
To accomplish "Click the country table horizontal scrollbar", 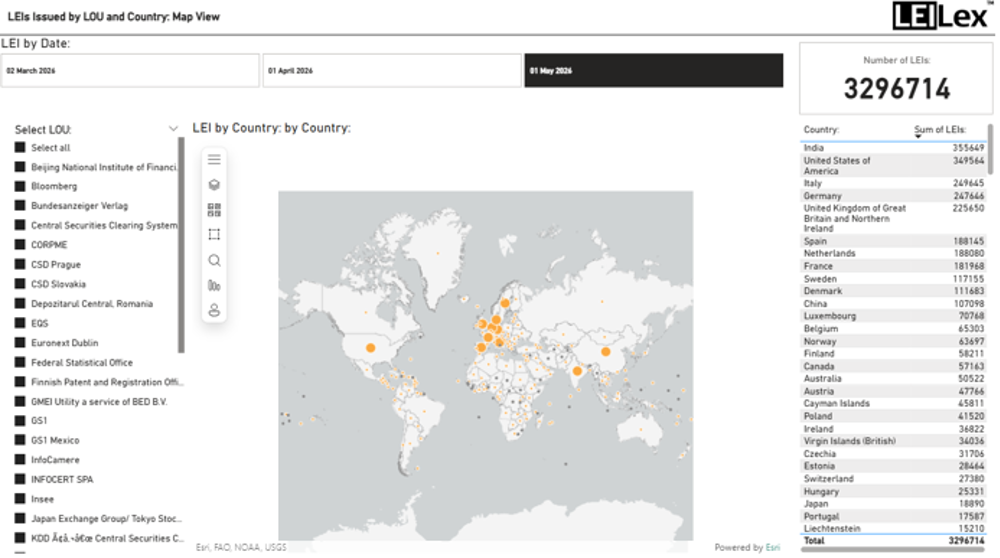I will (x=893, y=549).
